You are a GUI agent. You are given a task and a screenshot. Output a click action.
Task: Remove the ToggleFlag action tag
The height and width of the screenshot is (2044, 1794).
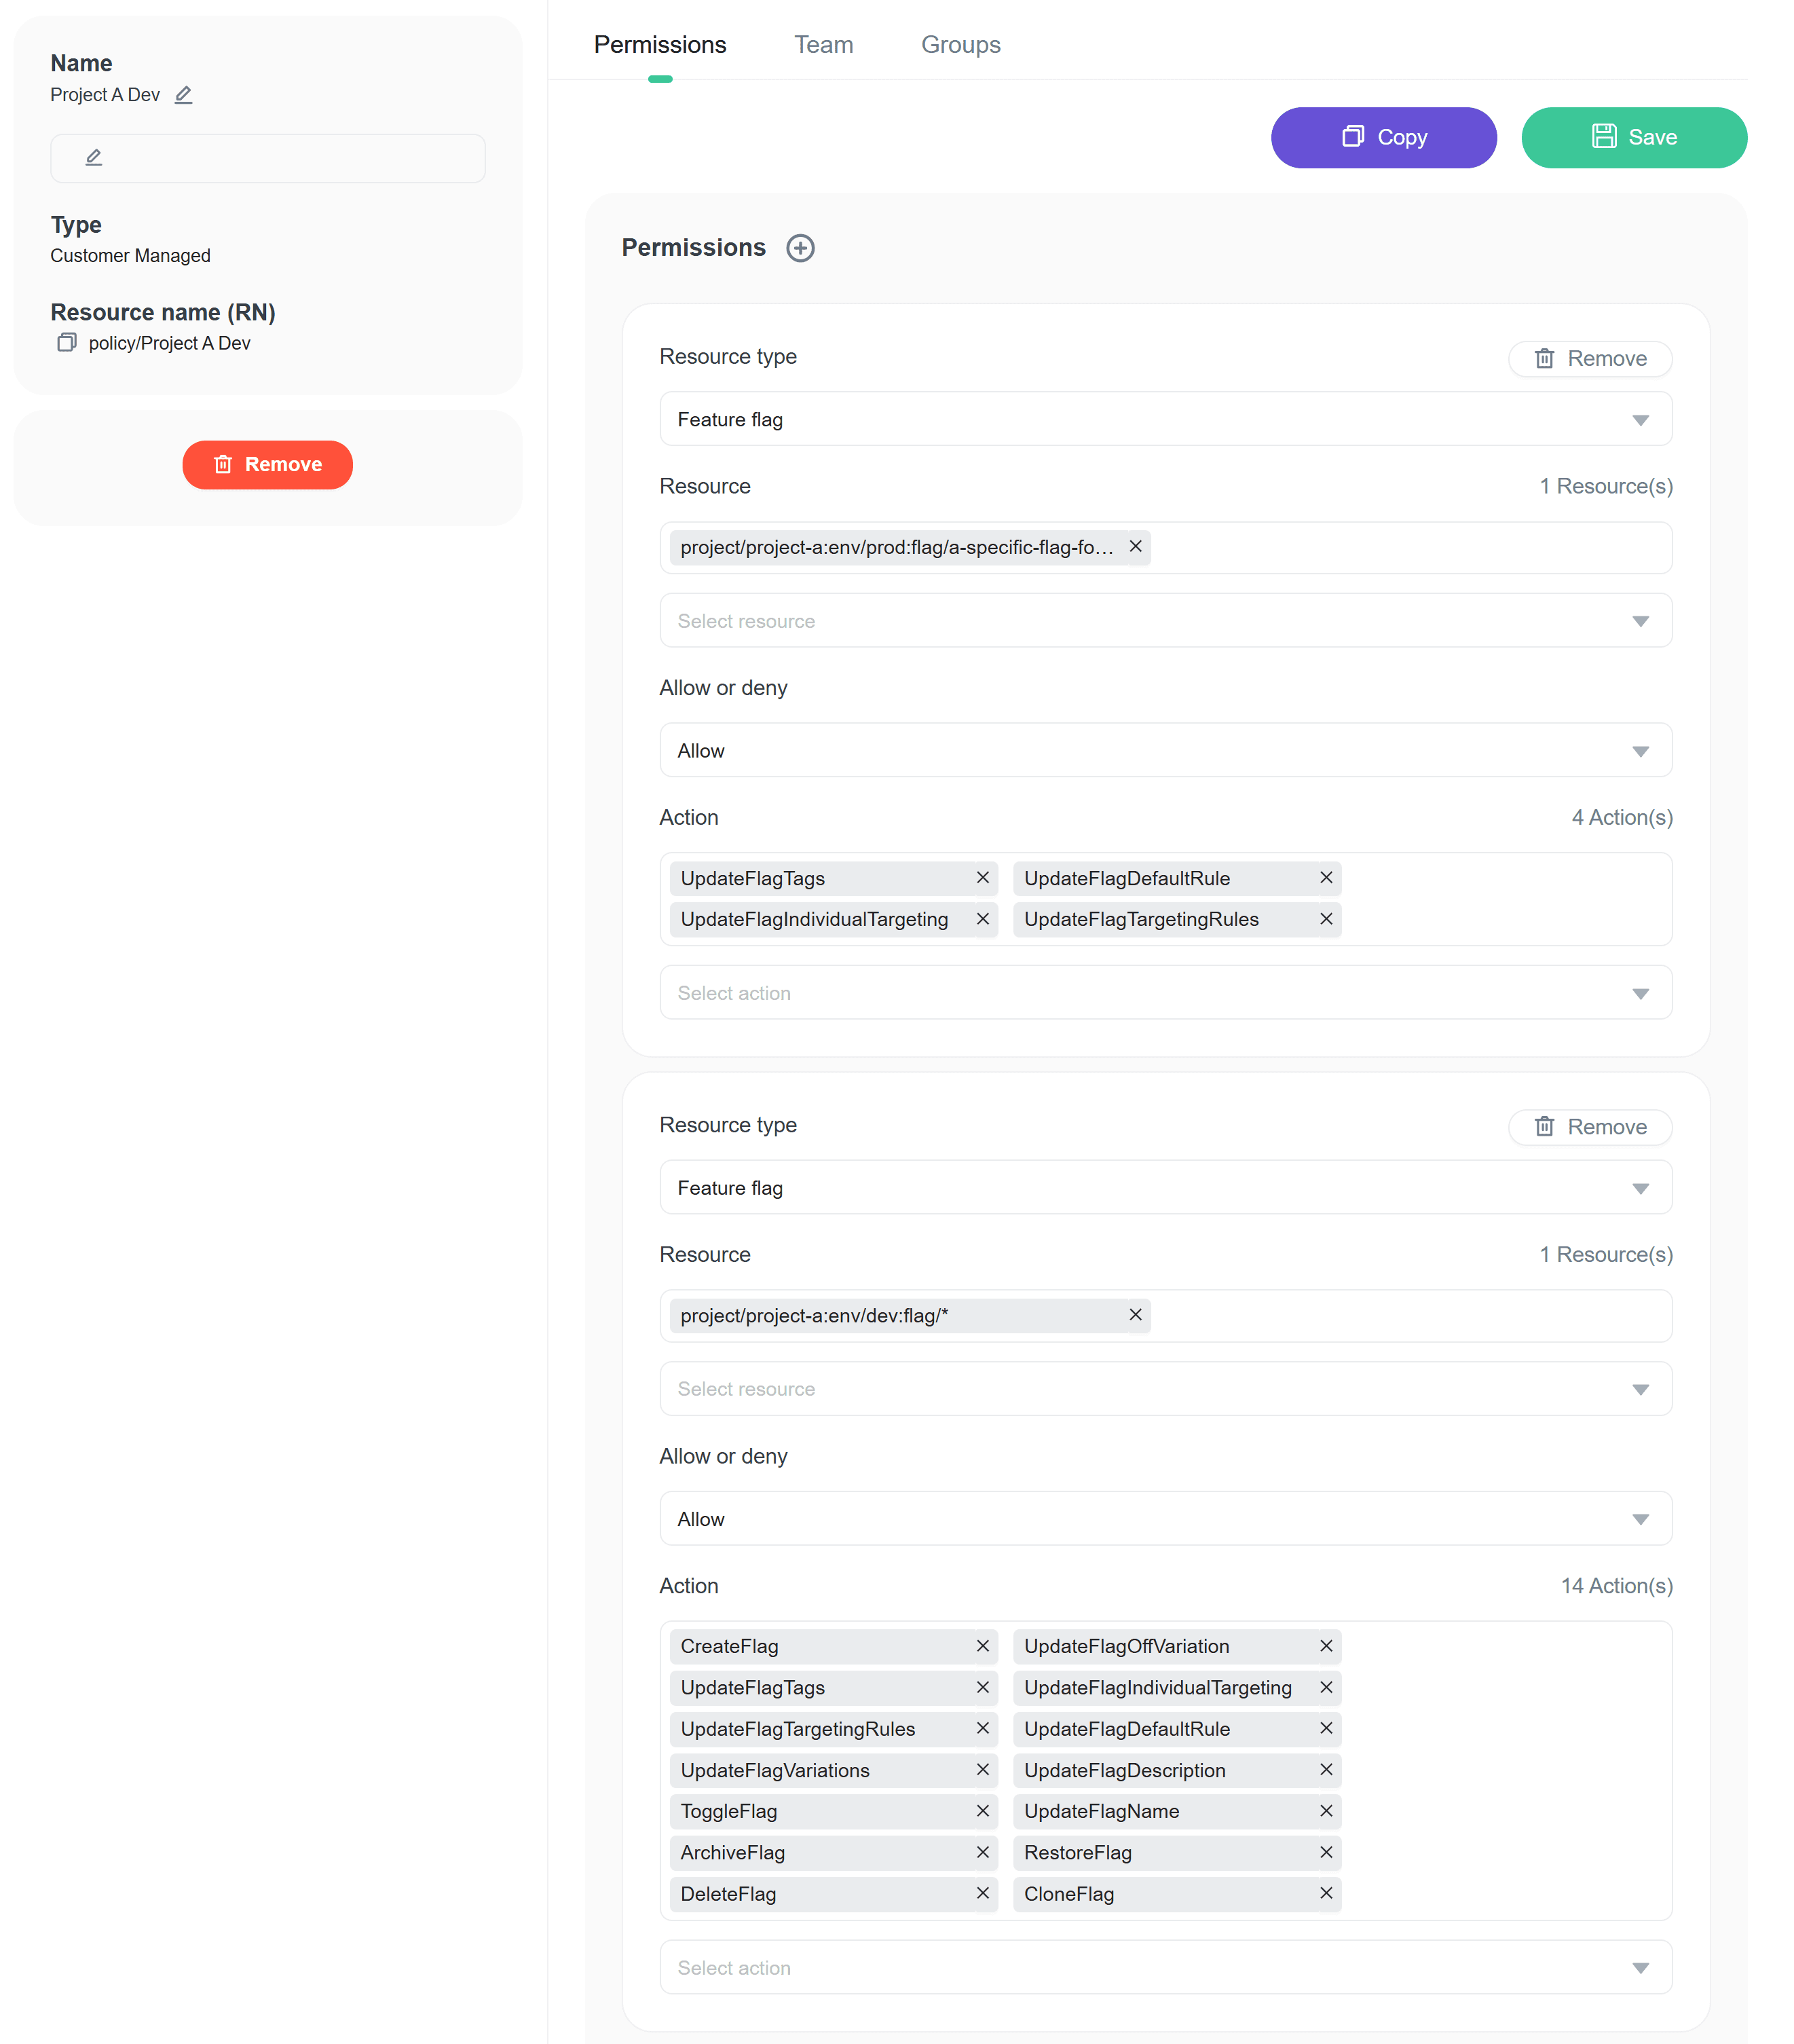983,1811
